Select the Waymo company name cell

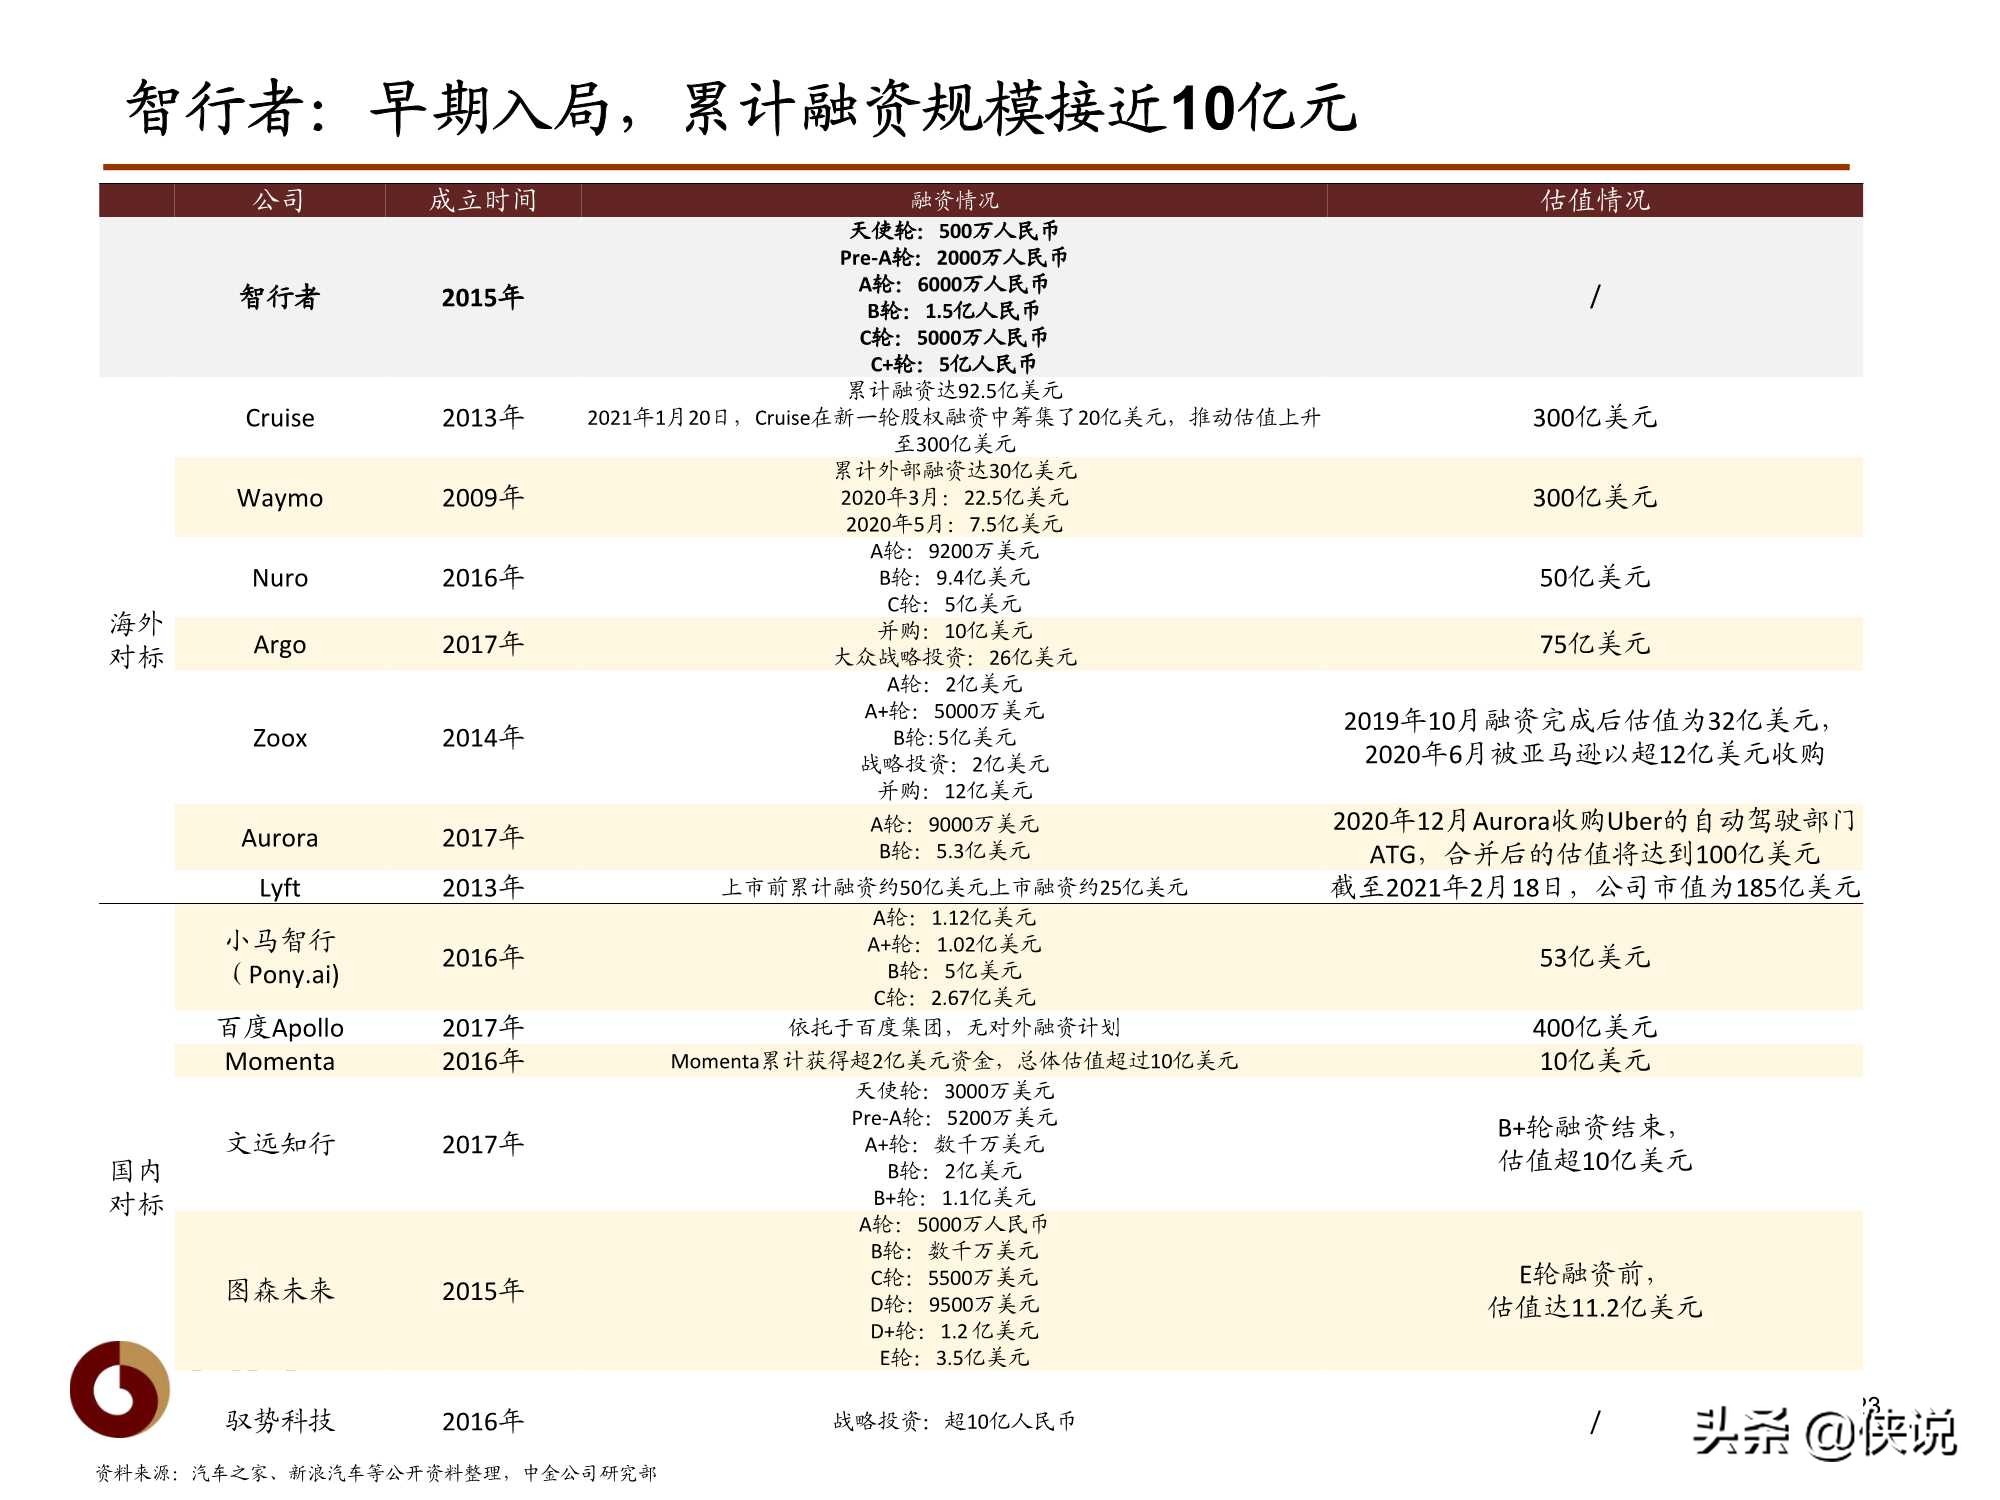click(279, 498)
